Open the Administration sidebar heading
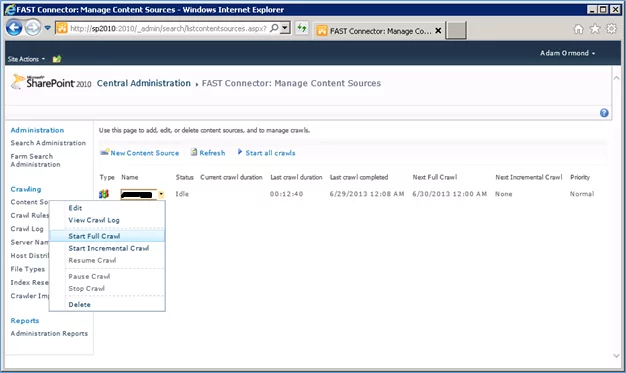Screen dimensions: 626x373 click(37, 130)
